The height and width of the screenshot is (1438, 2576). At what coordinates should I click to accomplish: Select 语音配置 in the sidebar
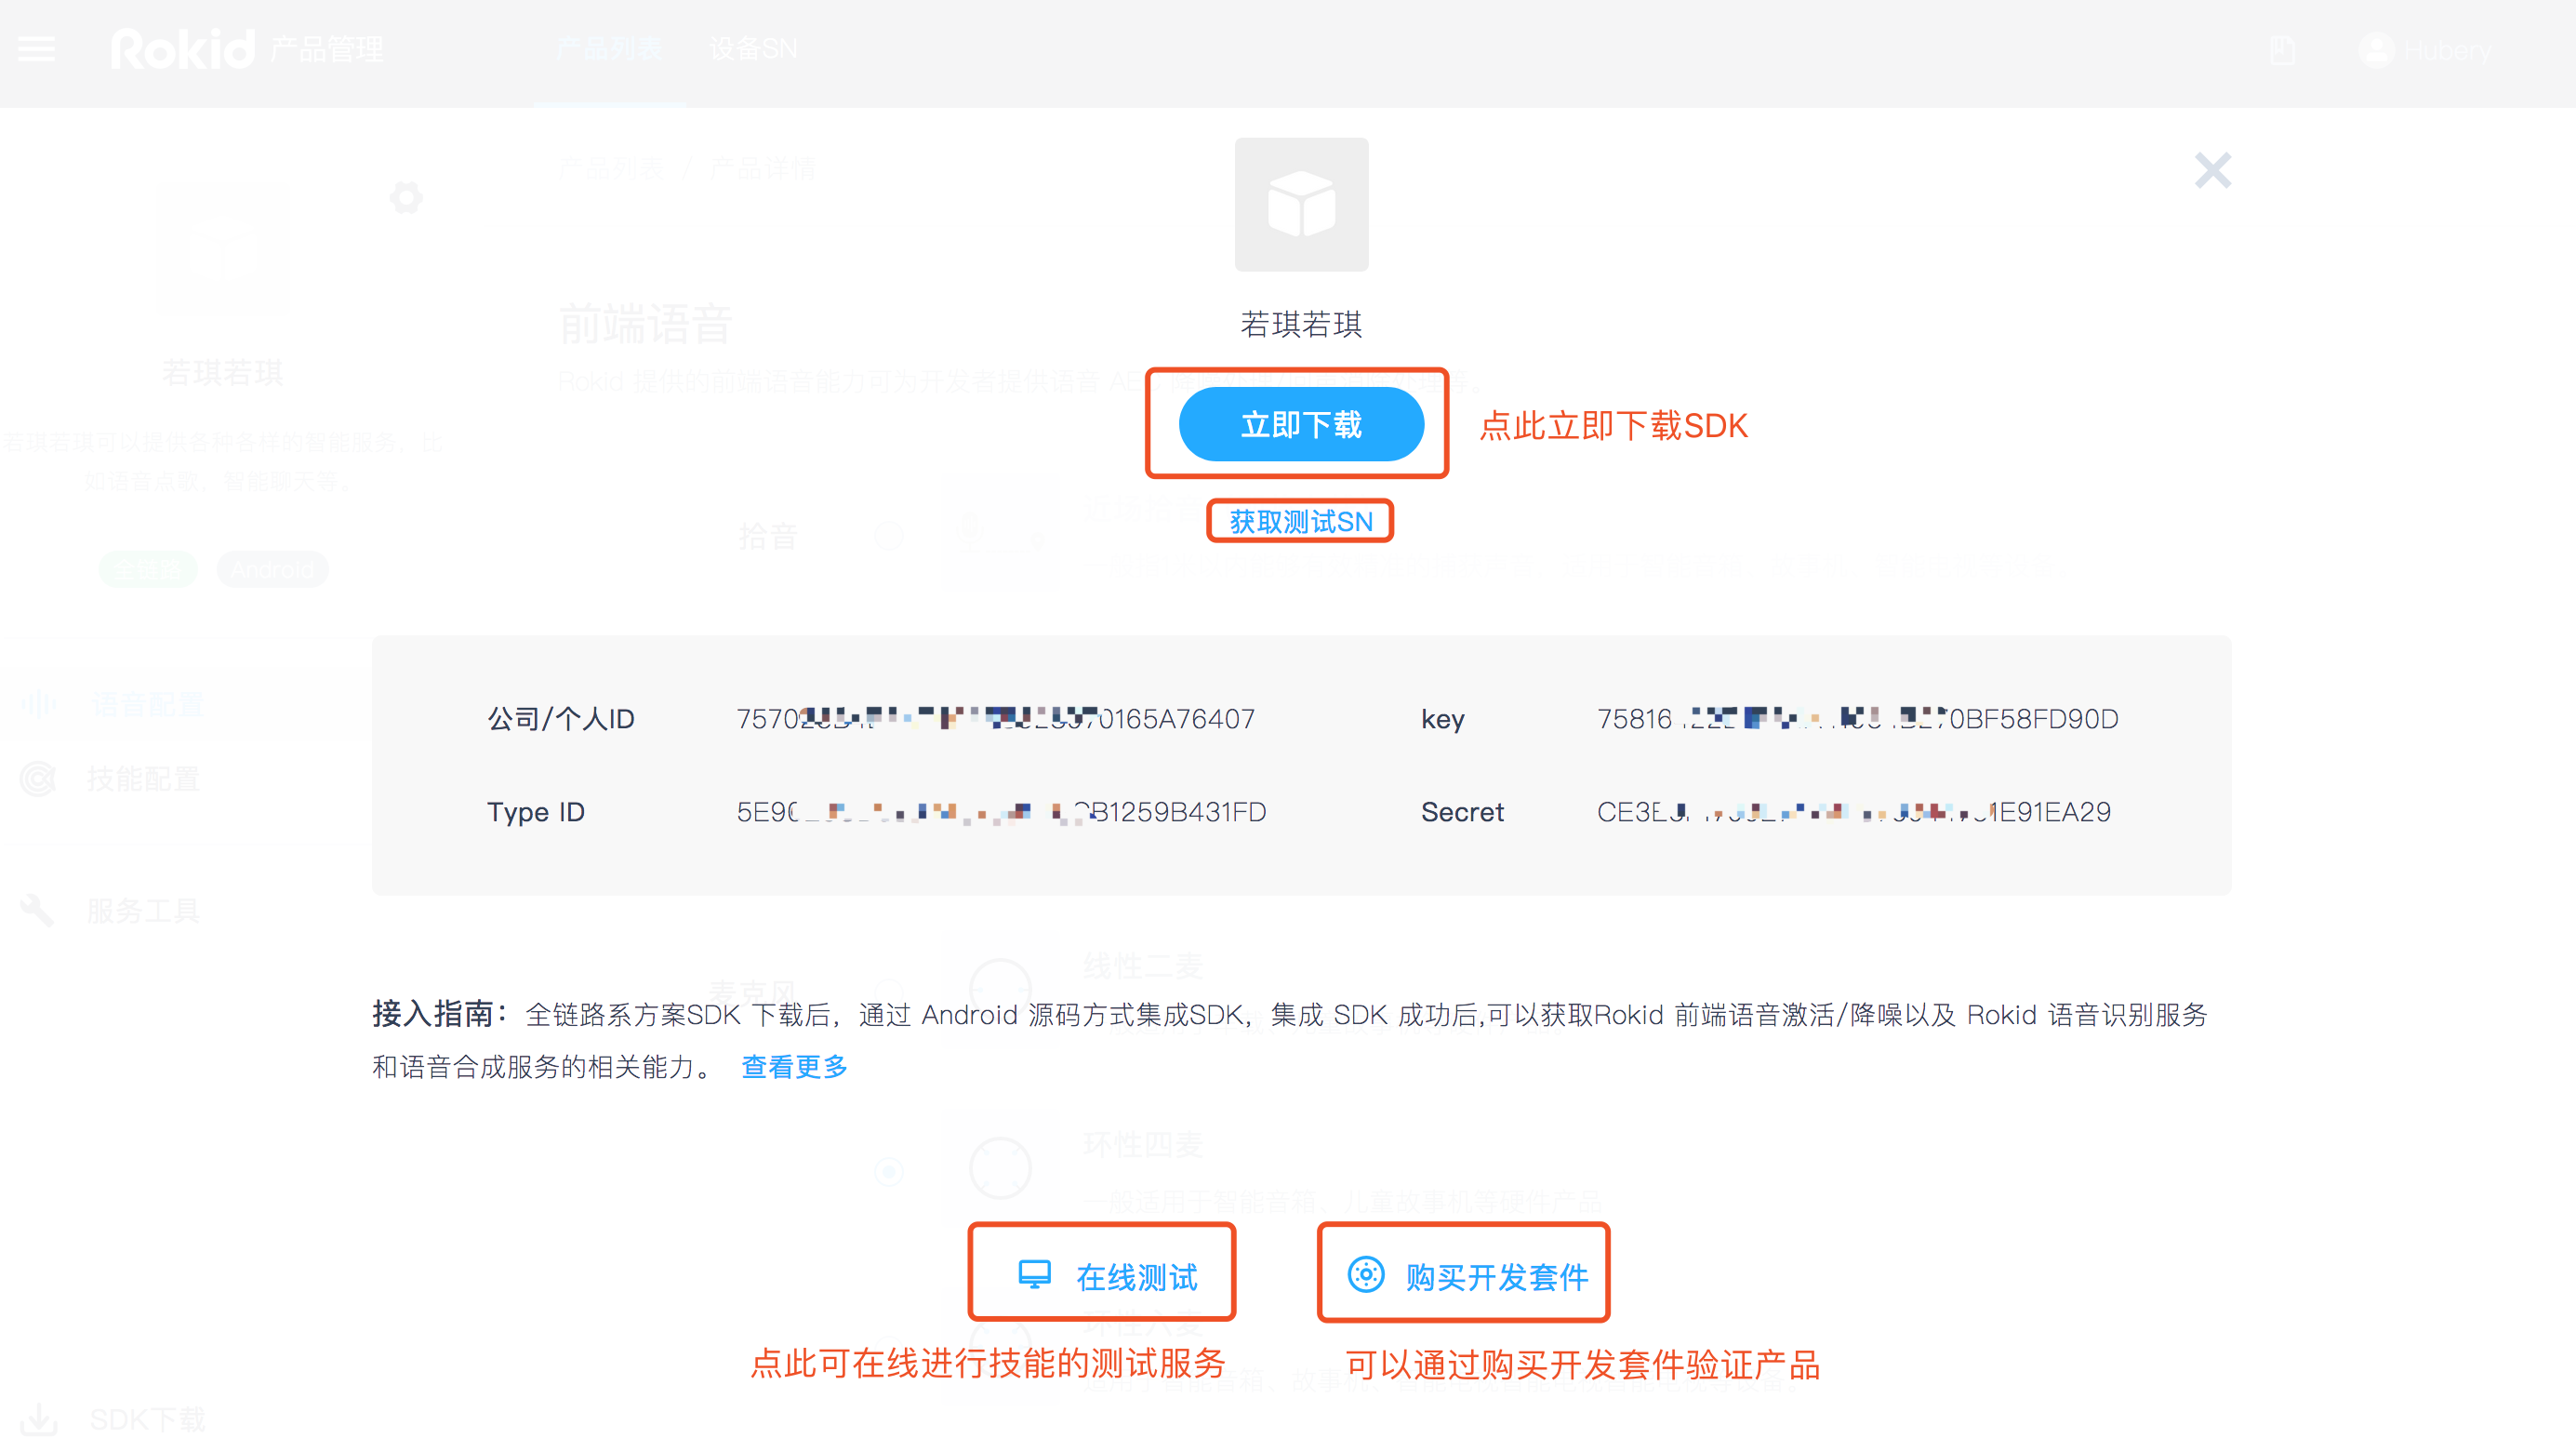(x=148, y=704)
